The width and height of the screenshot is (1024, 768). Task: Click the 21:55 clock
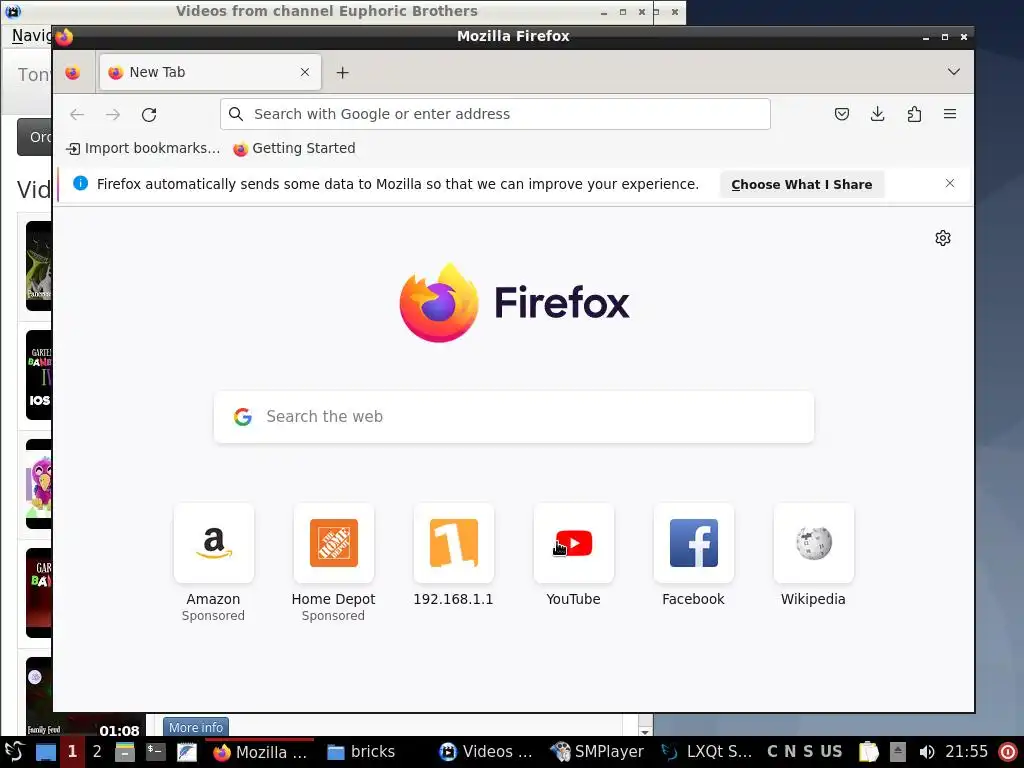[x=967, y=752]
